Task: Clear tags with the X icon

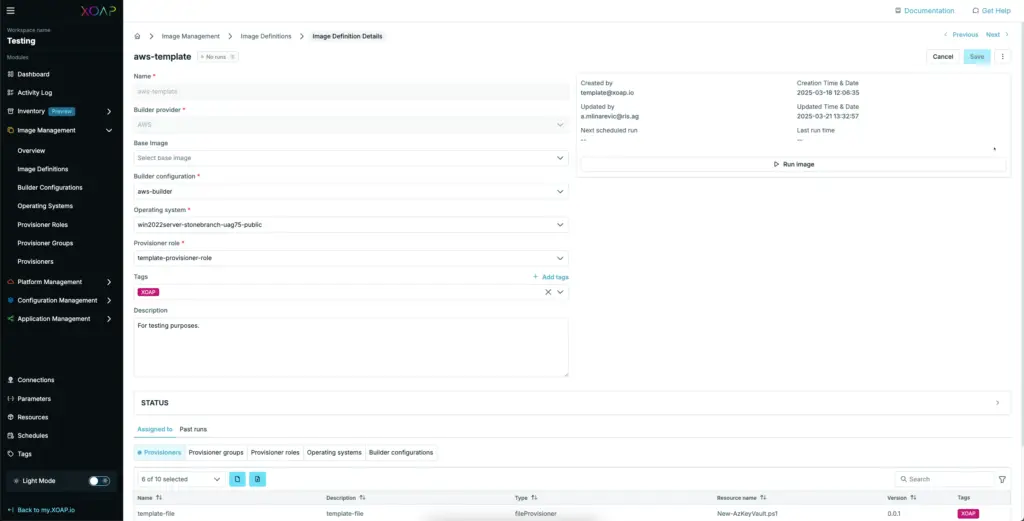Action: tap(547, 292)
